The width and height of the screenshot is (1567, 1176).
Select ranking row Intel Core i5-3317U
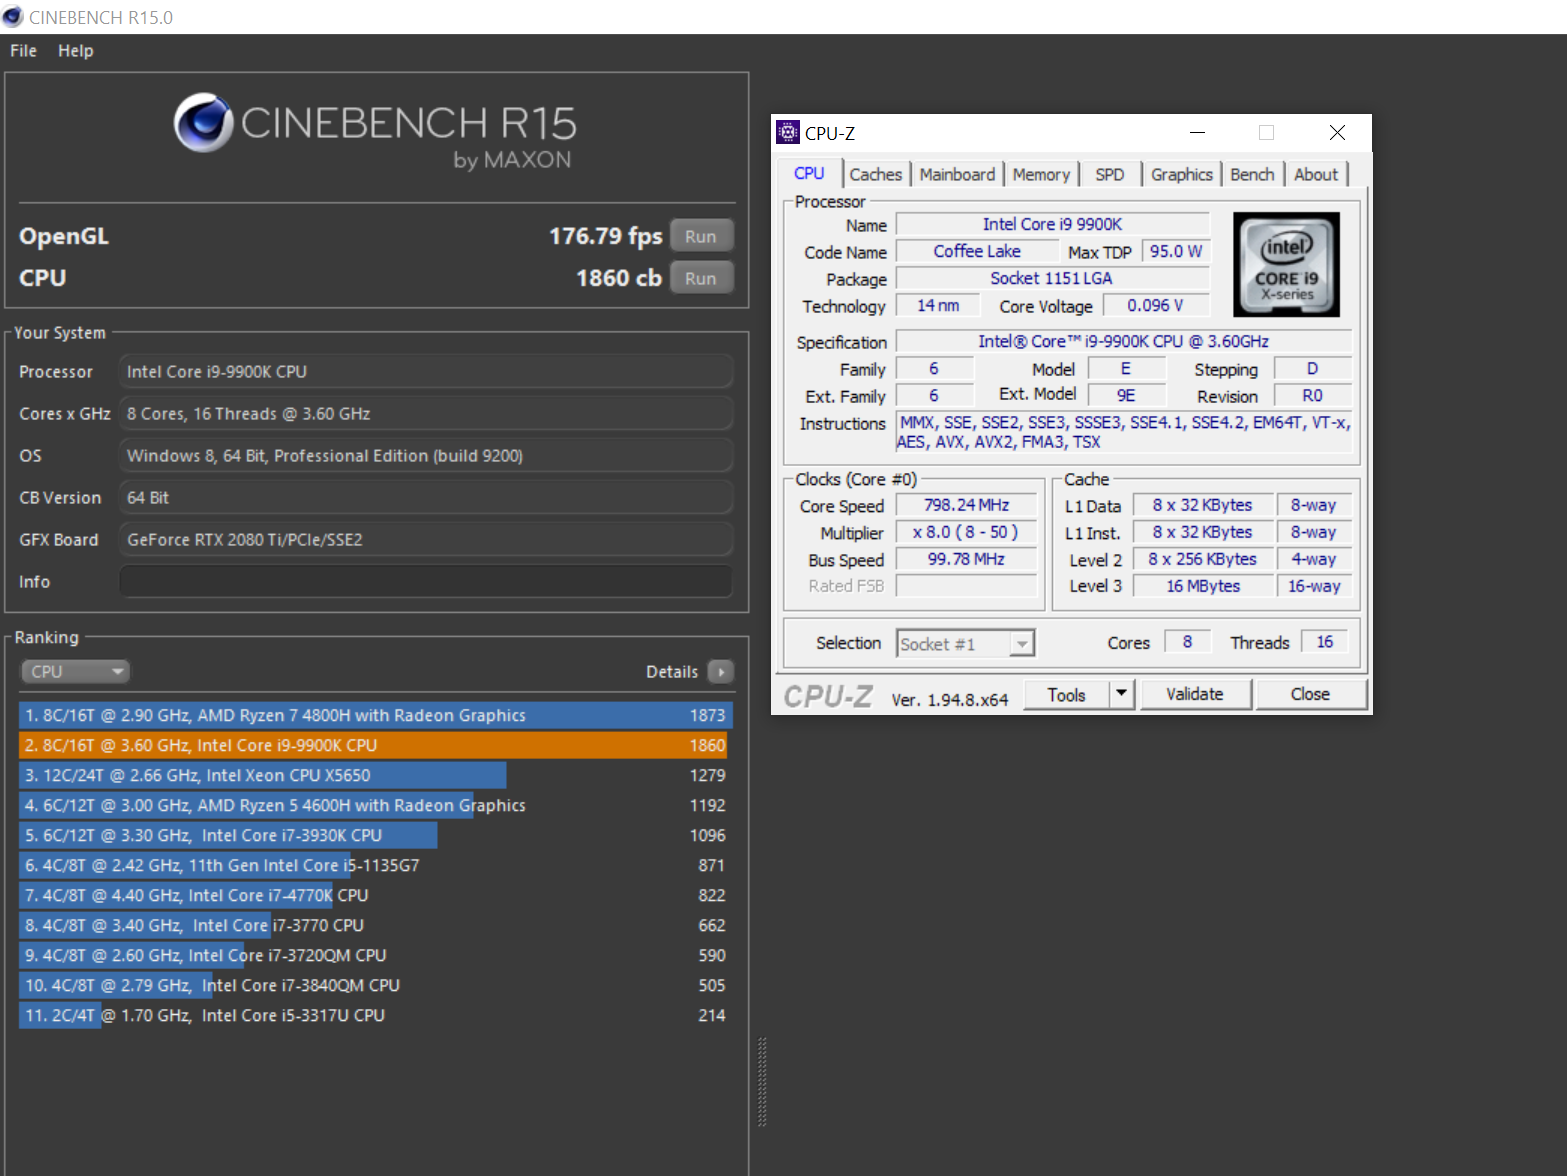pyautogui.click(x=376, y=1015)
